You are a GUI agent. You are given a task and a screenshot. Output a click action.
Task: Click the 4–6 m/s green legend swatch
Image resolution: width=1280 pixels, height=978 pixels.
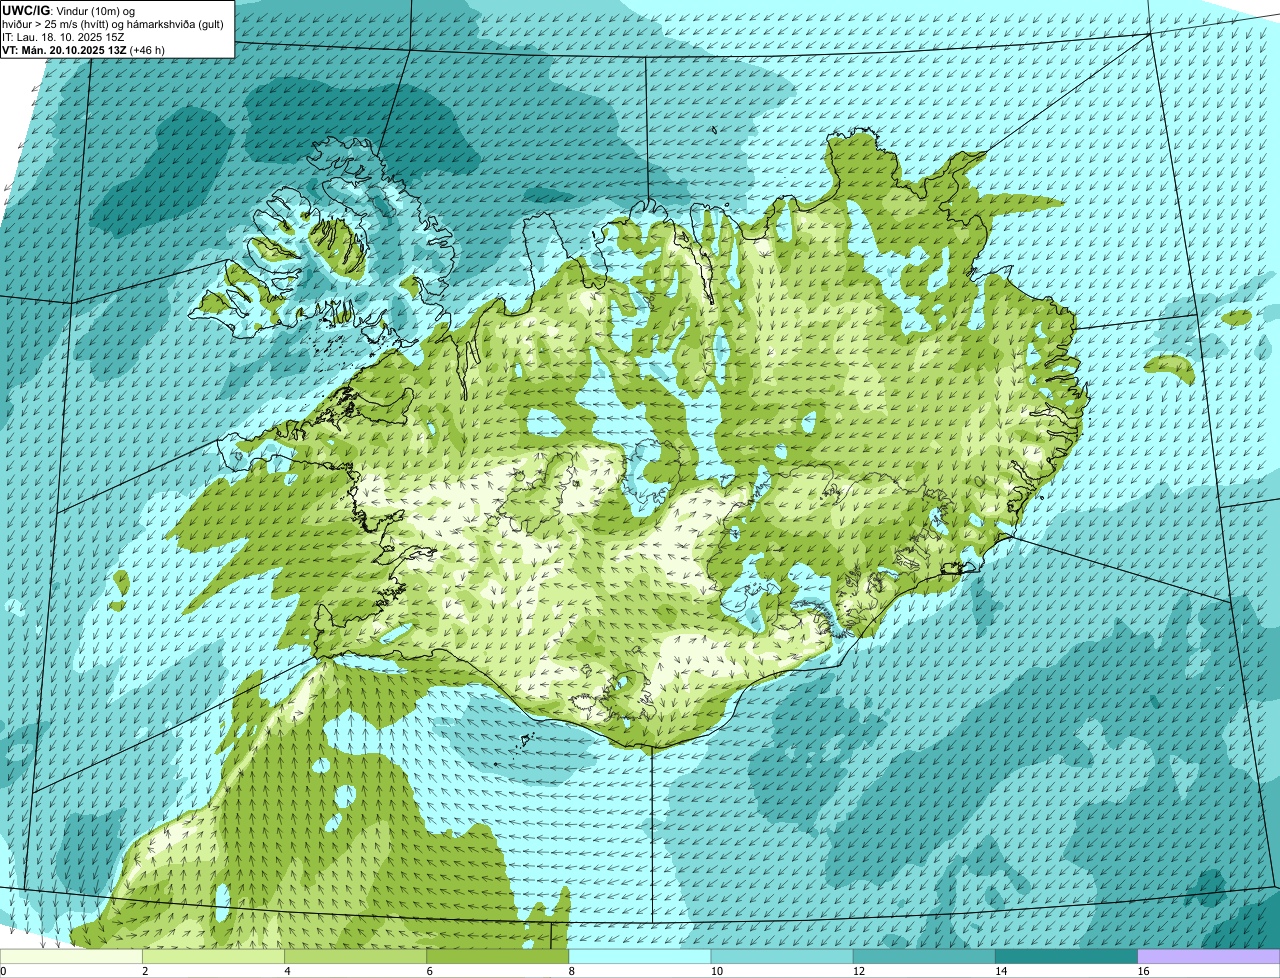click(355, 956)
